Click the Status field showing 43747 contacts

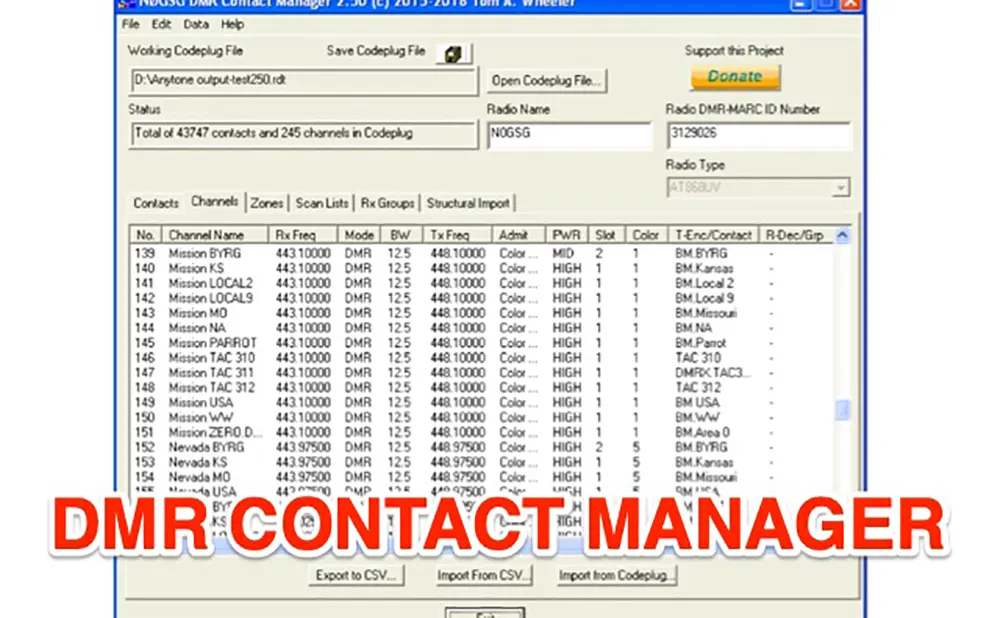click(x=303, y=135)
